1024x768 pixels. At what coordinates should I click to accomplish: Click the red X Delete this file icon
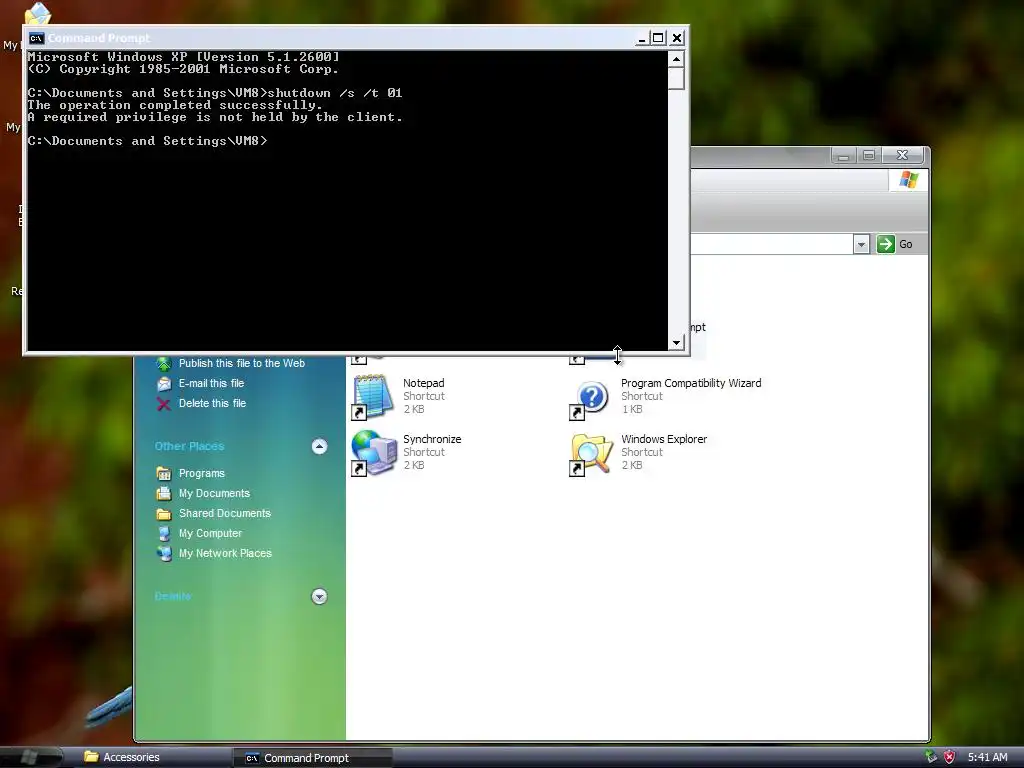pos(164,404)
